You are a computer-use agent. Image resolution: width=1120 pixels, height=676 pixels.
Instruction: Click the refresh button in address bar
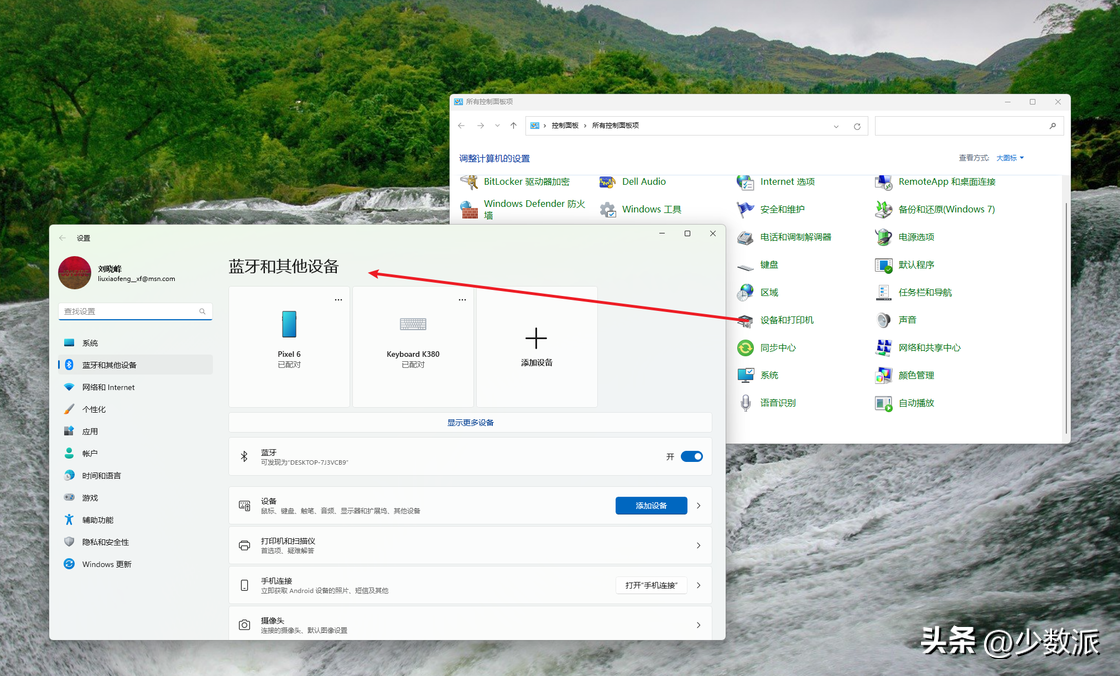coord(857,126)
